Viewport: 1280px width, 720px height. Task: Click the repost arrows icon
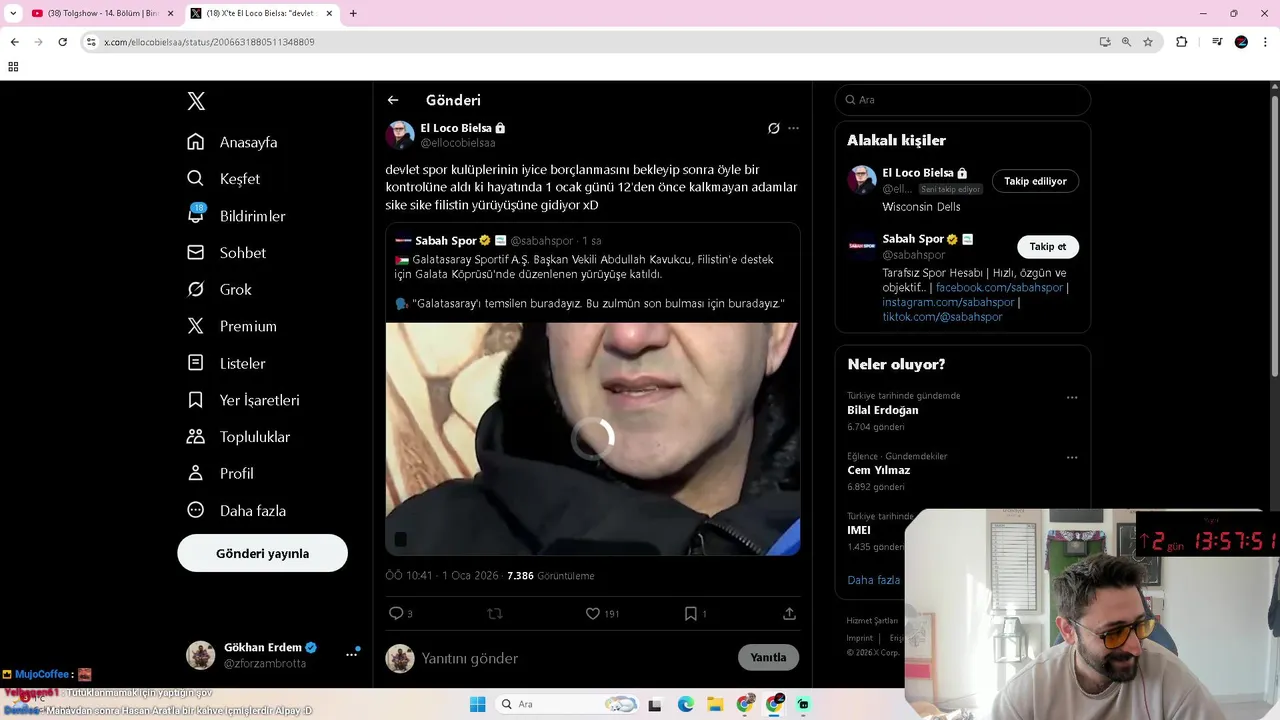494,613
